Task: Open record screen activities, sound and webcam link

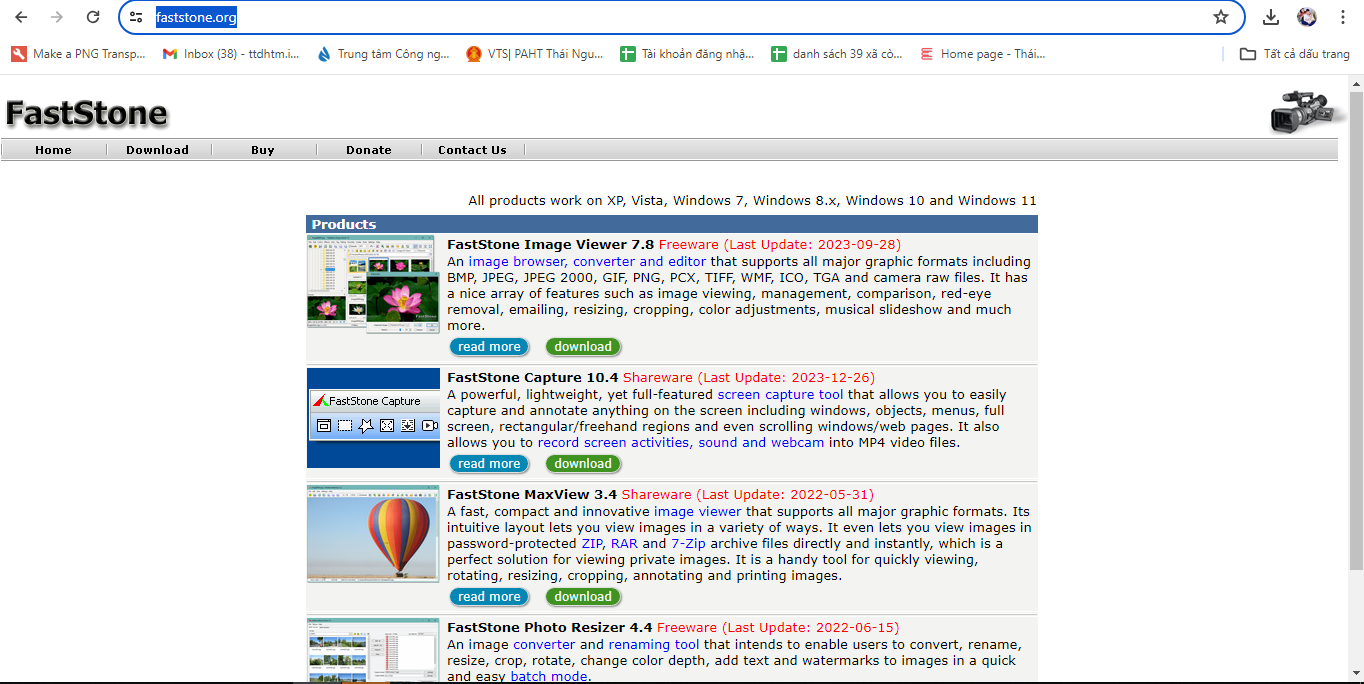Action: click(681, 443)
